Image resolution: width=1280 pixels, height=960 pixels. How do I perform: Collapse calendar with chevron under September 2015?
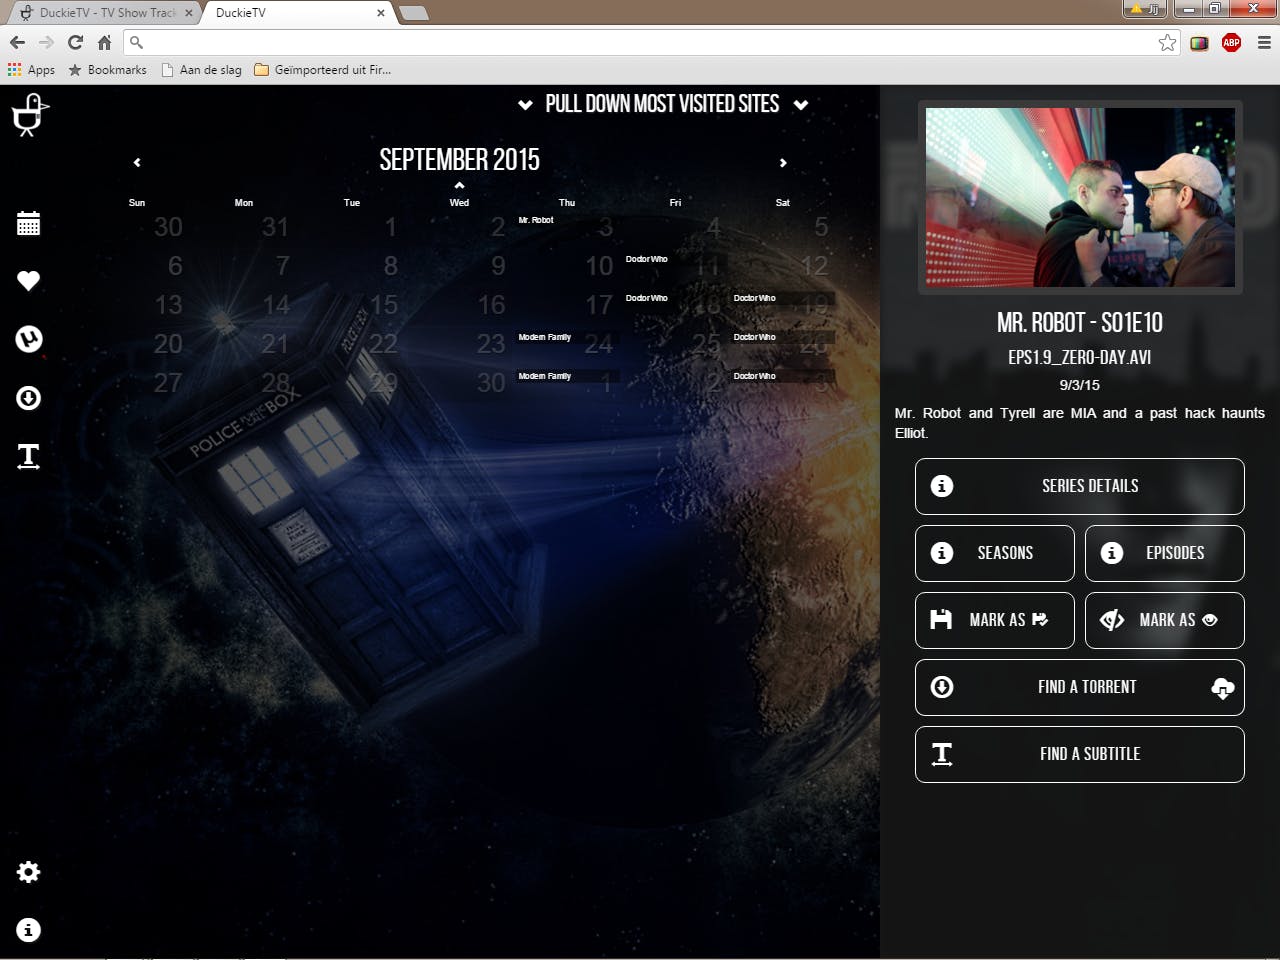pyautogui.click(x=459, y=185)
